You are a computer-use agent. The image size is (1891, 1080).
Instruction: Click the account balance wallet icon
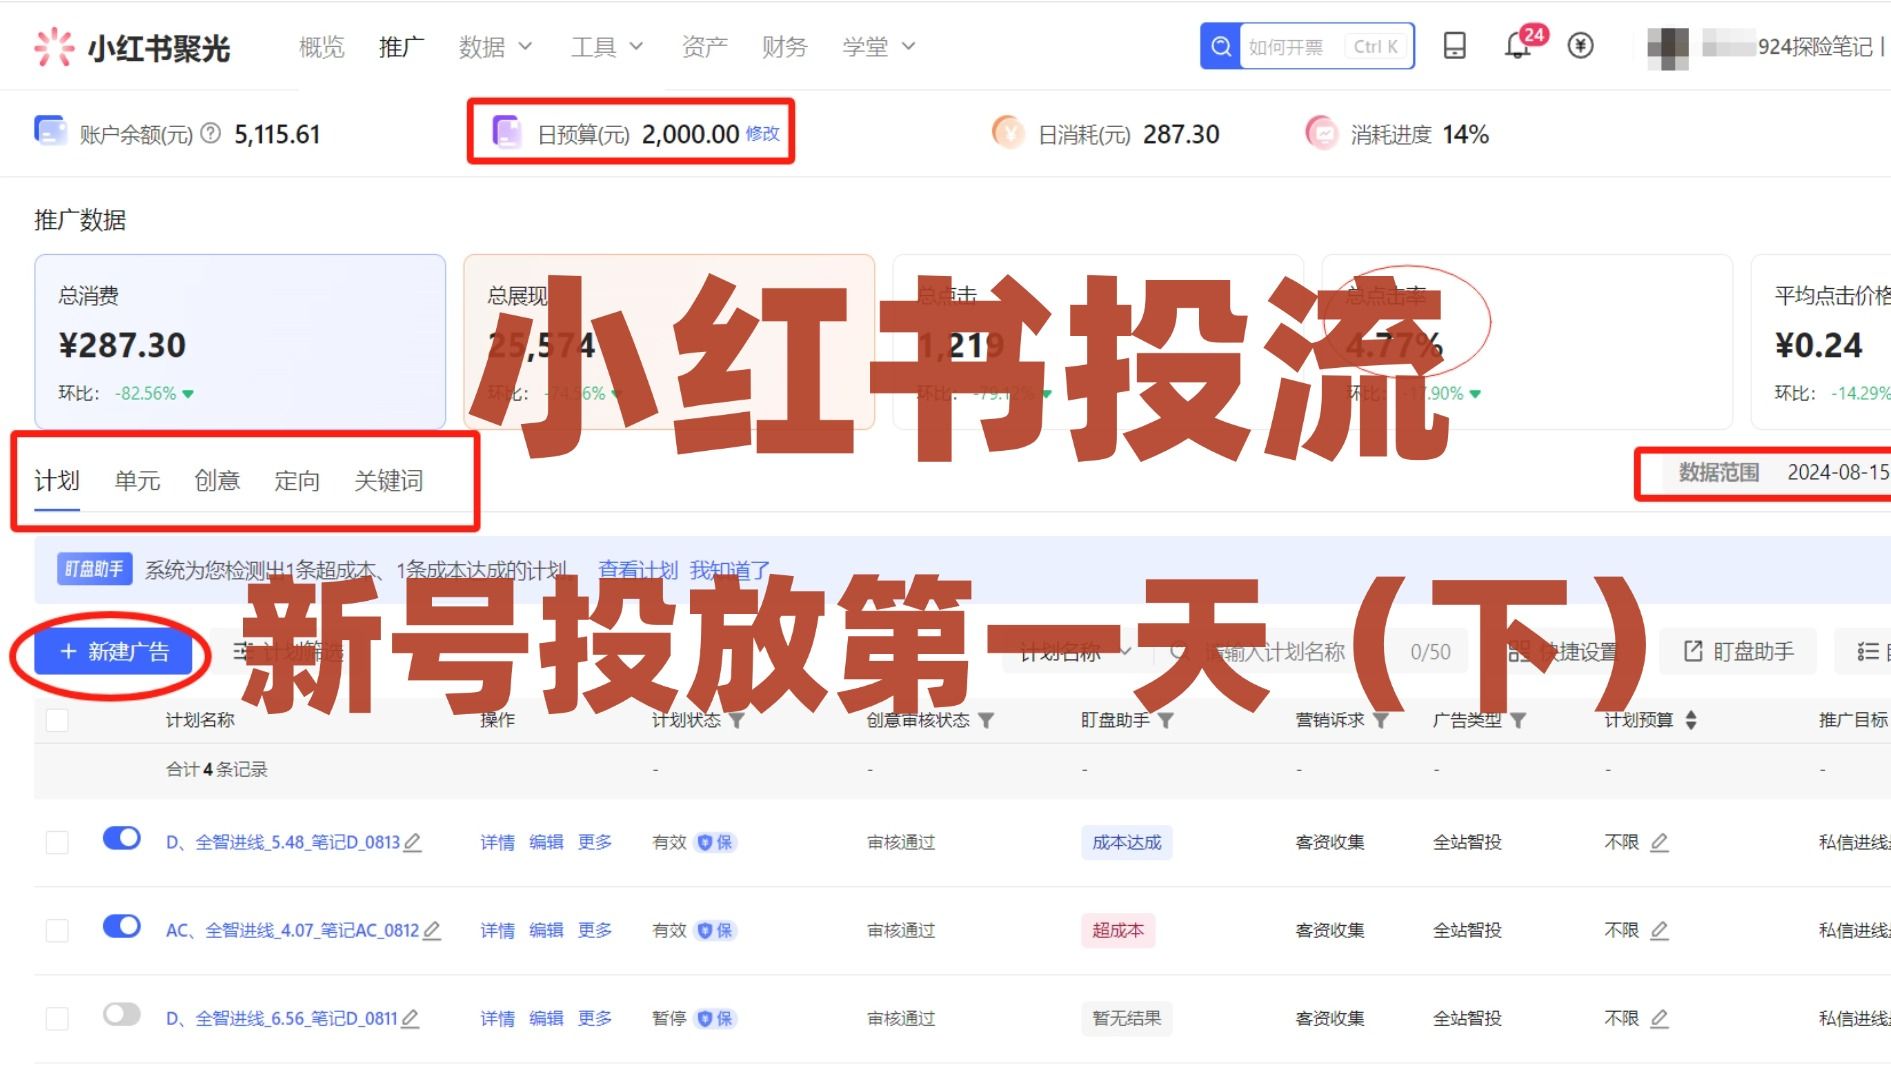coord(51,131)
